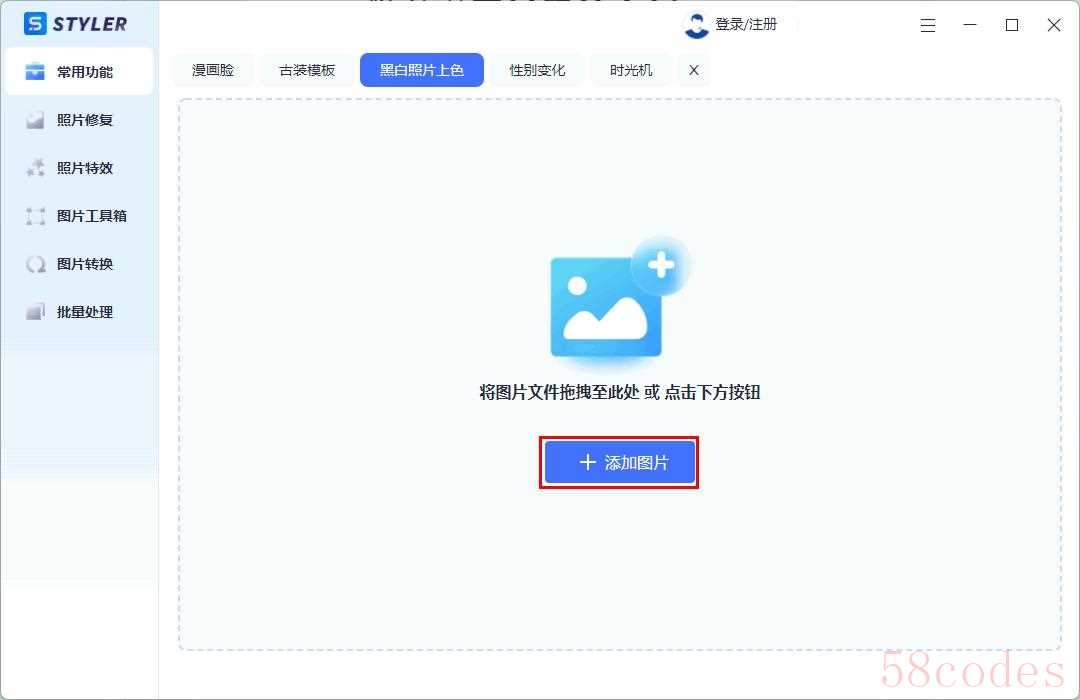Click the STYLER logo icon
The width and height of the screenshot is (1080, 700).
35,24
